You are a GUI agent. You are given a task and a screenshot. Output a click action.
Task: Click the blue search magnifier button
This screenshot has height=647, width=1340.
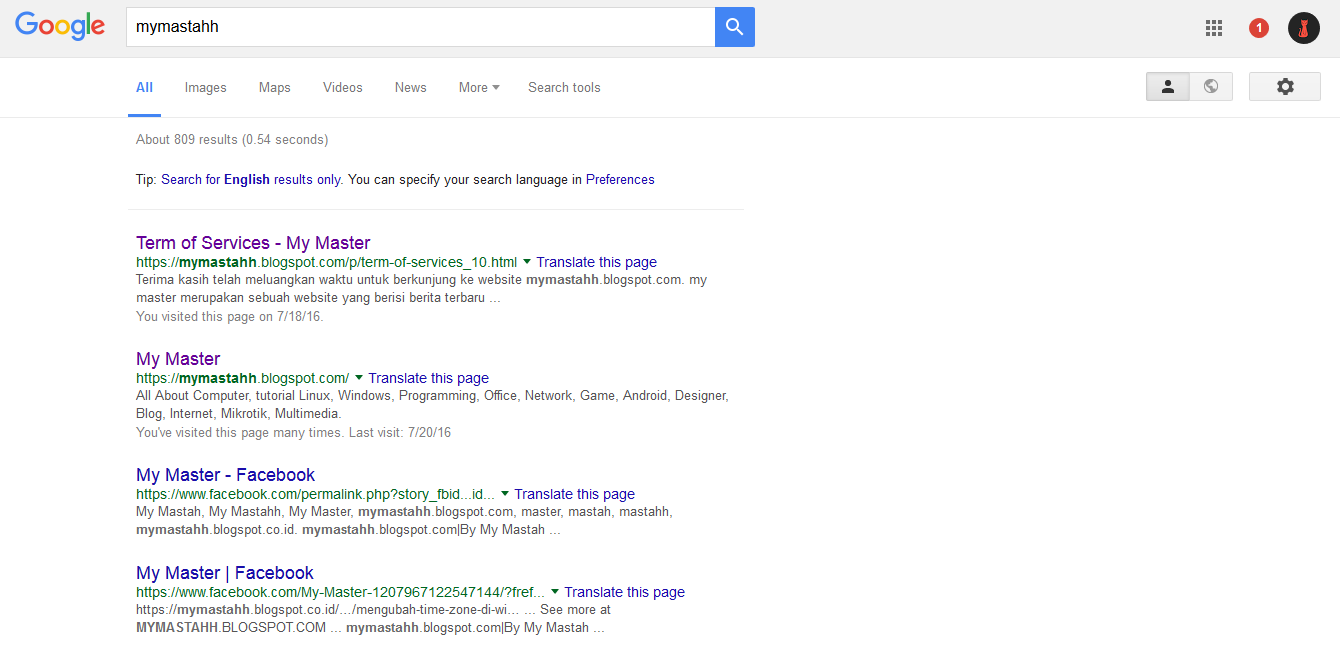[x=735, y=27]
